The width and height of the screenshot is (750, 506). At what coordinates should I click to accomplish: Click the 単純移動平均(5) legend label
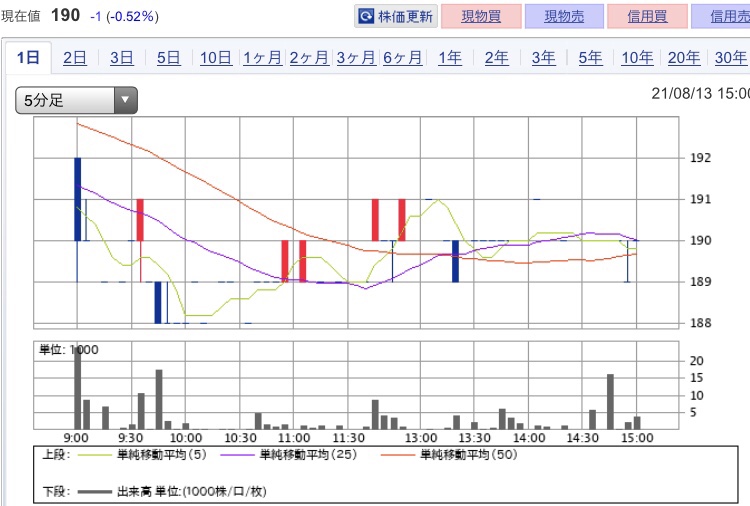pos(162,454)
